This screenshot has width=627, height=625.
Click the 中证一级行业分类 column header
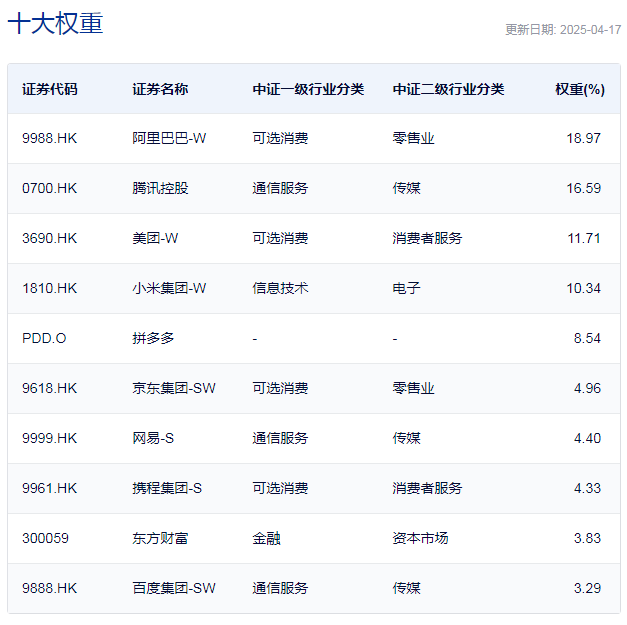point(308,89)
